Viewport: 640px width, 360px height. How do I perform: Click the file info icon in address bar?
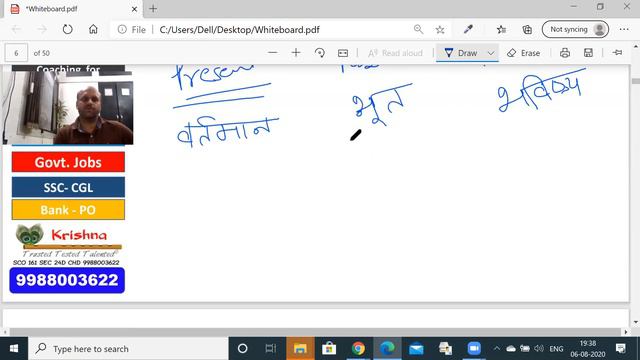(122, 29)
